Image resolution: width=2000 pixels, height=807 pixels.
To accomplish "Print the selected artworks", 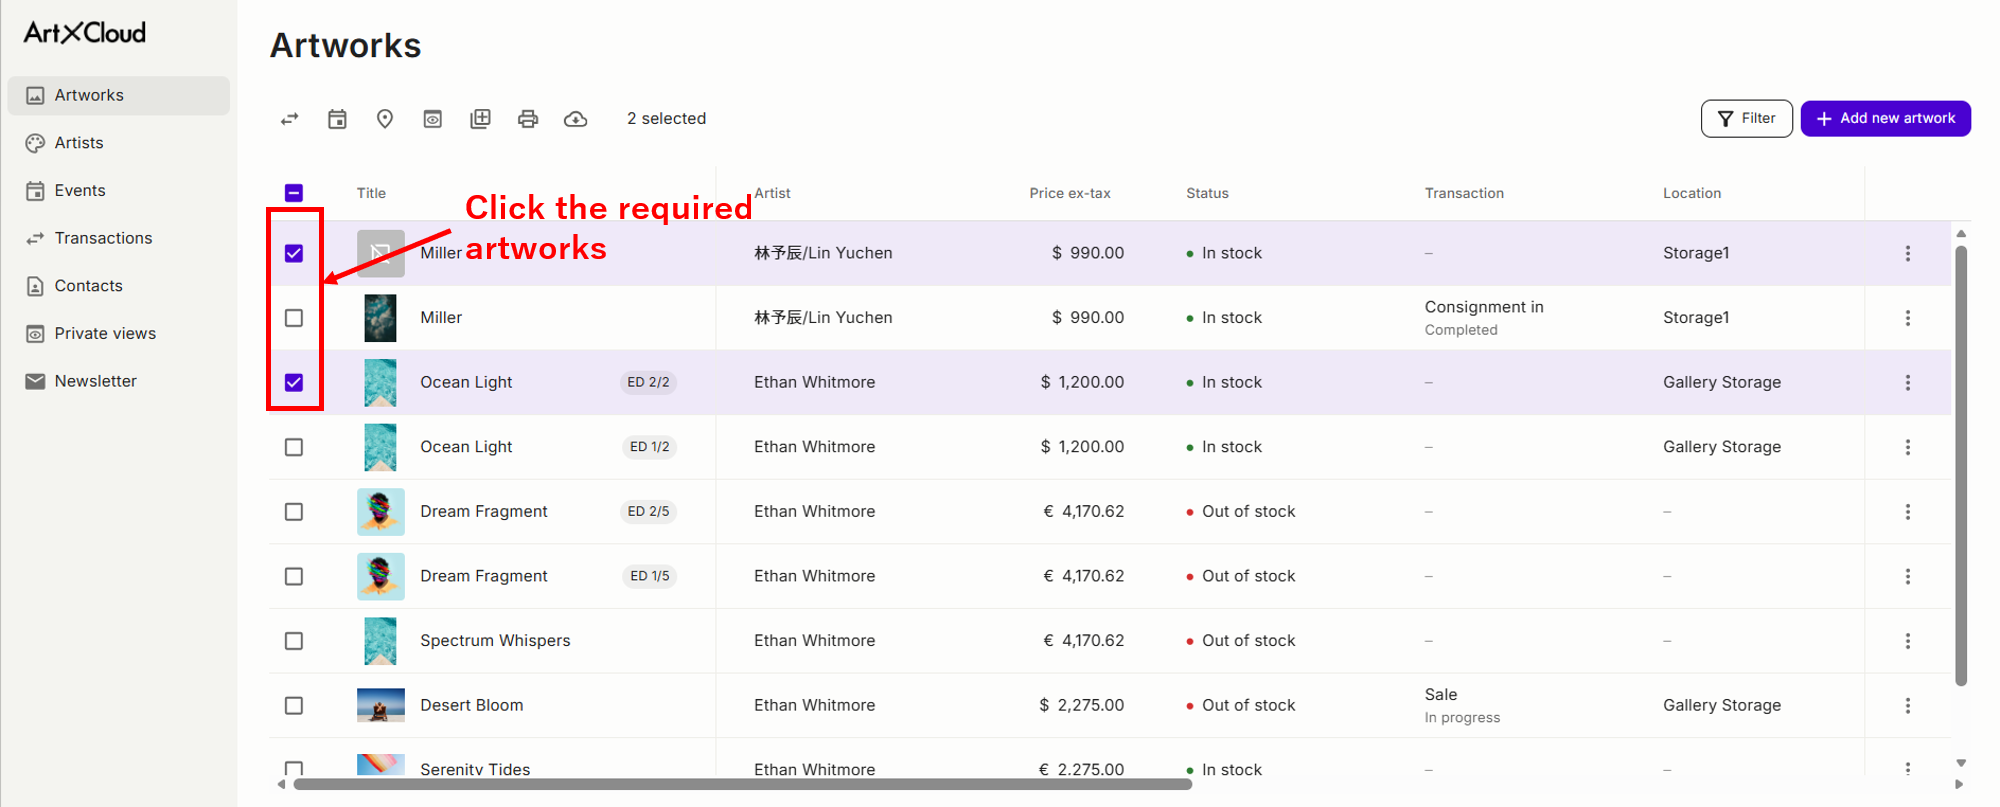I will click(x=528, y=119).
